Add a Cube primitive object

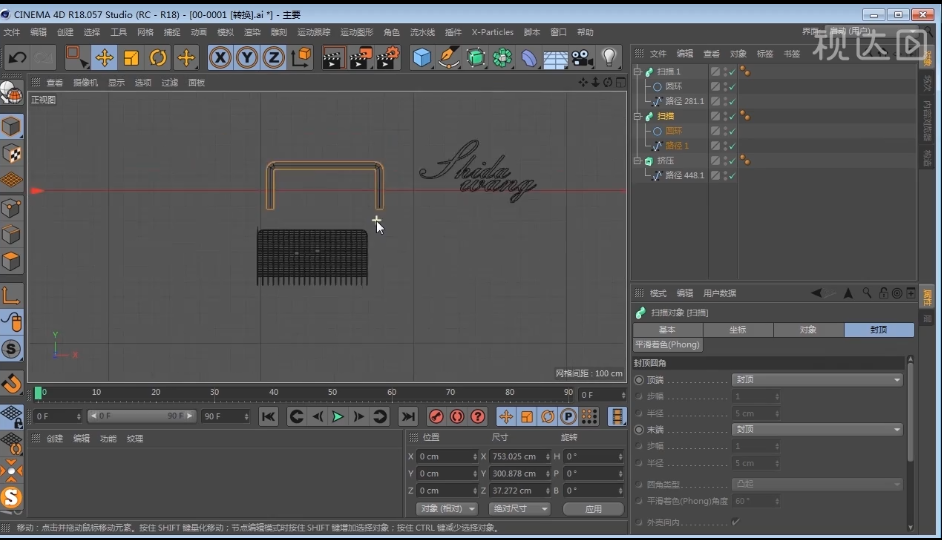point(422,58)
